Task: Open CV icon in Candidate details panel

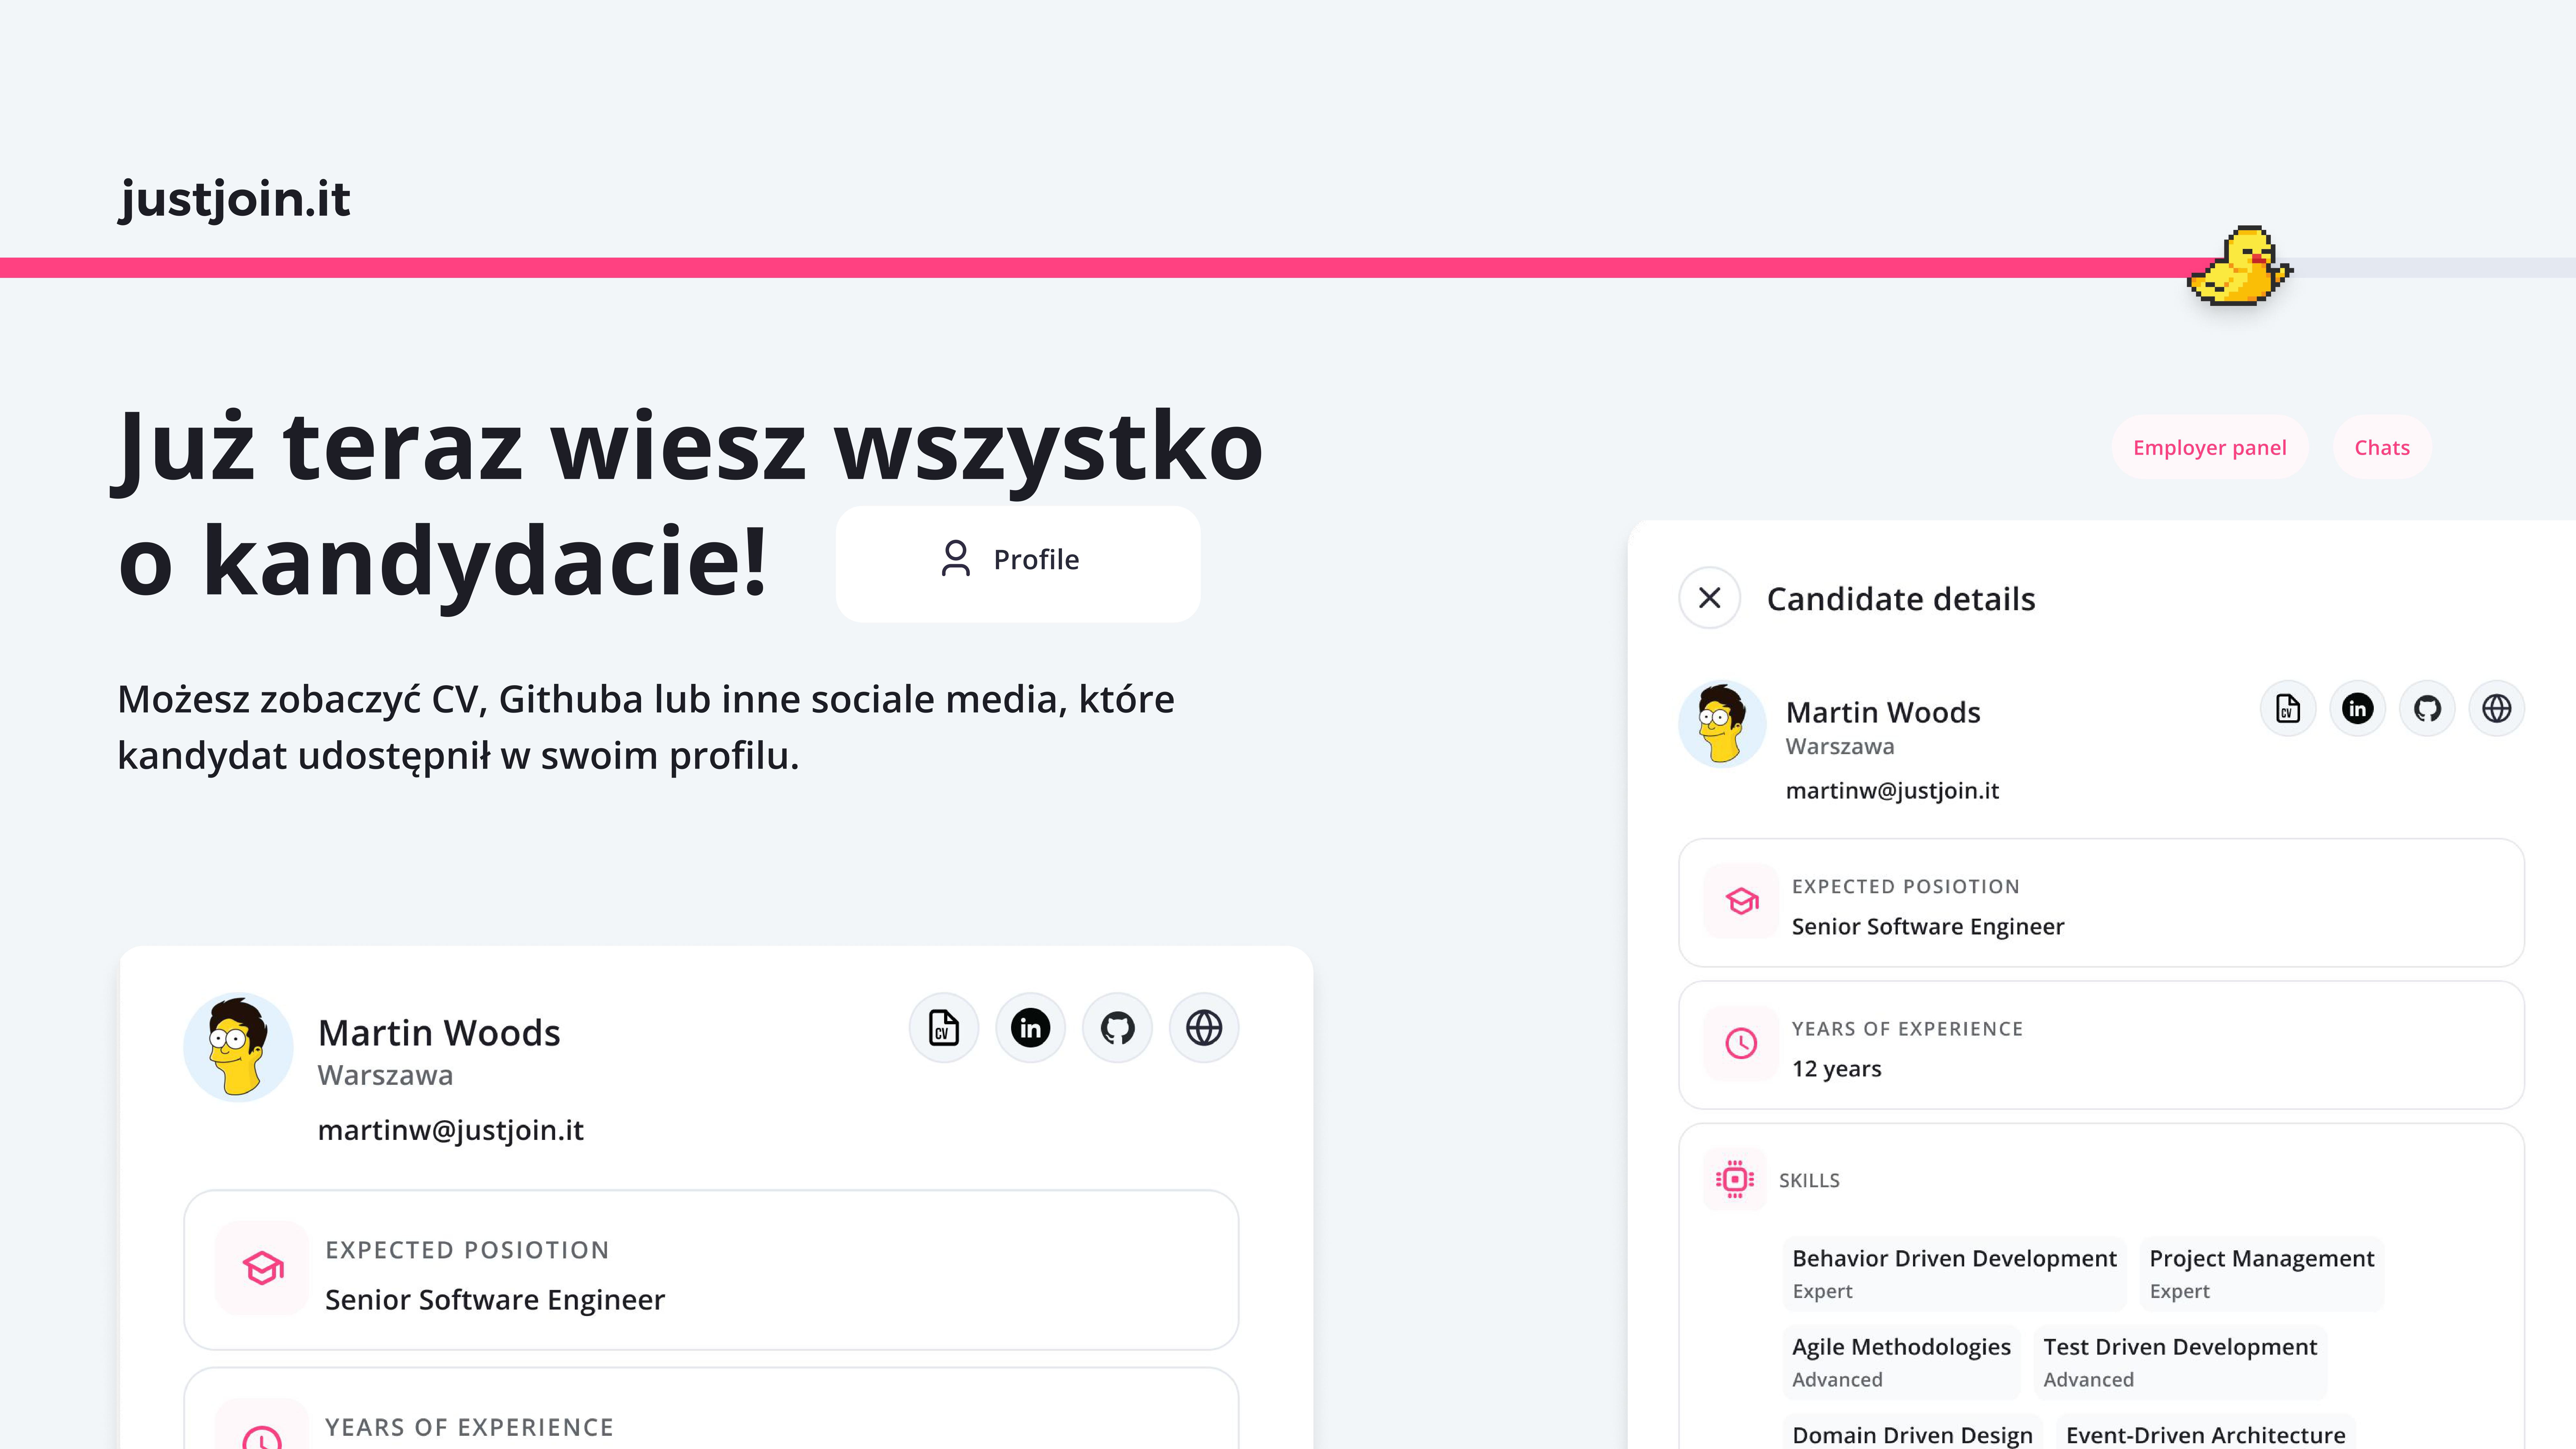Action: tap(2288, 709)
